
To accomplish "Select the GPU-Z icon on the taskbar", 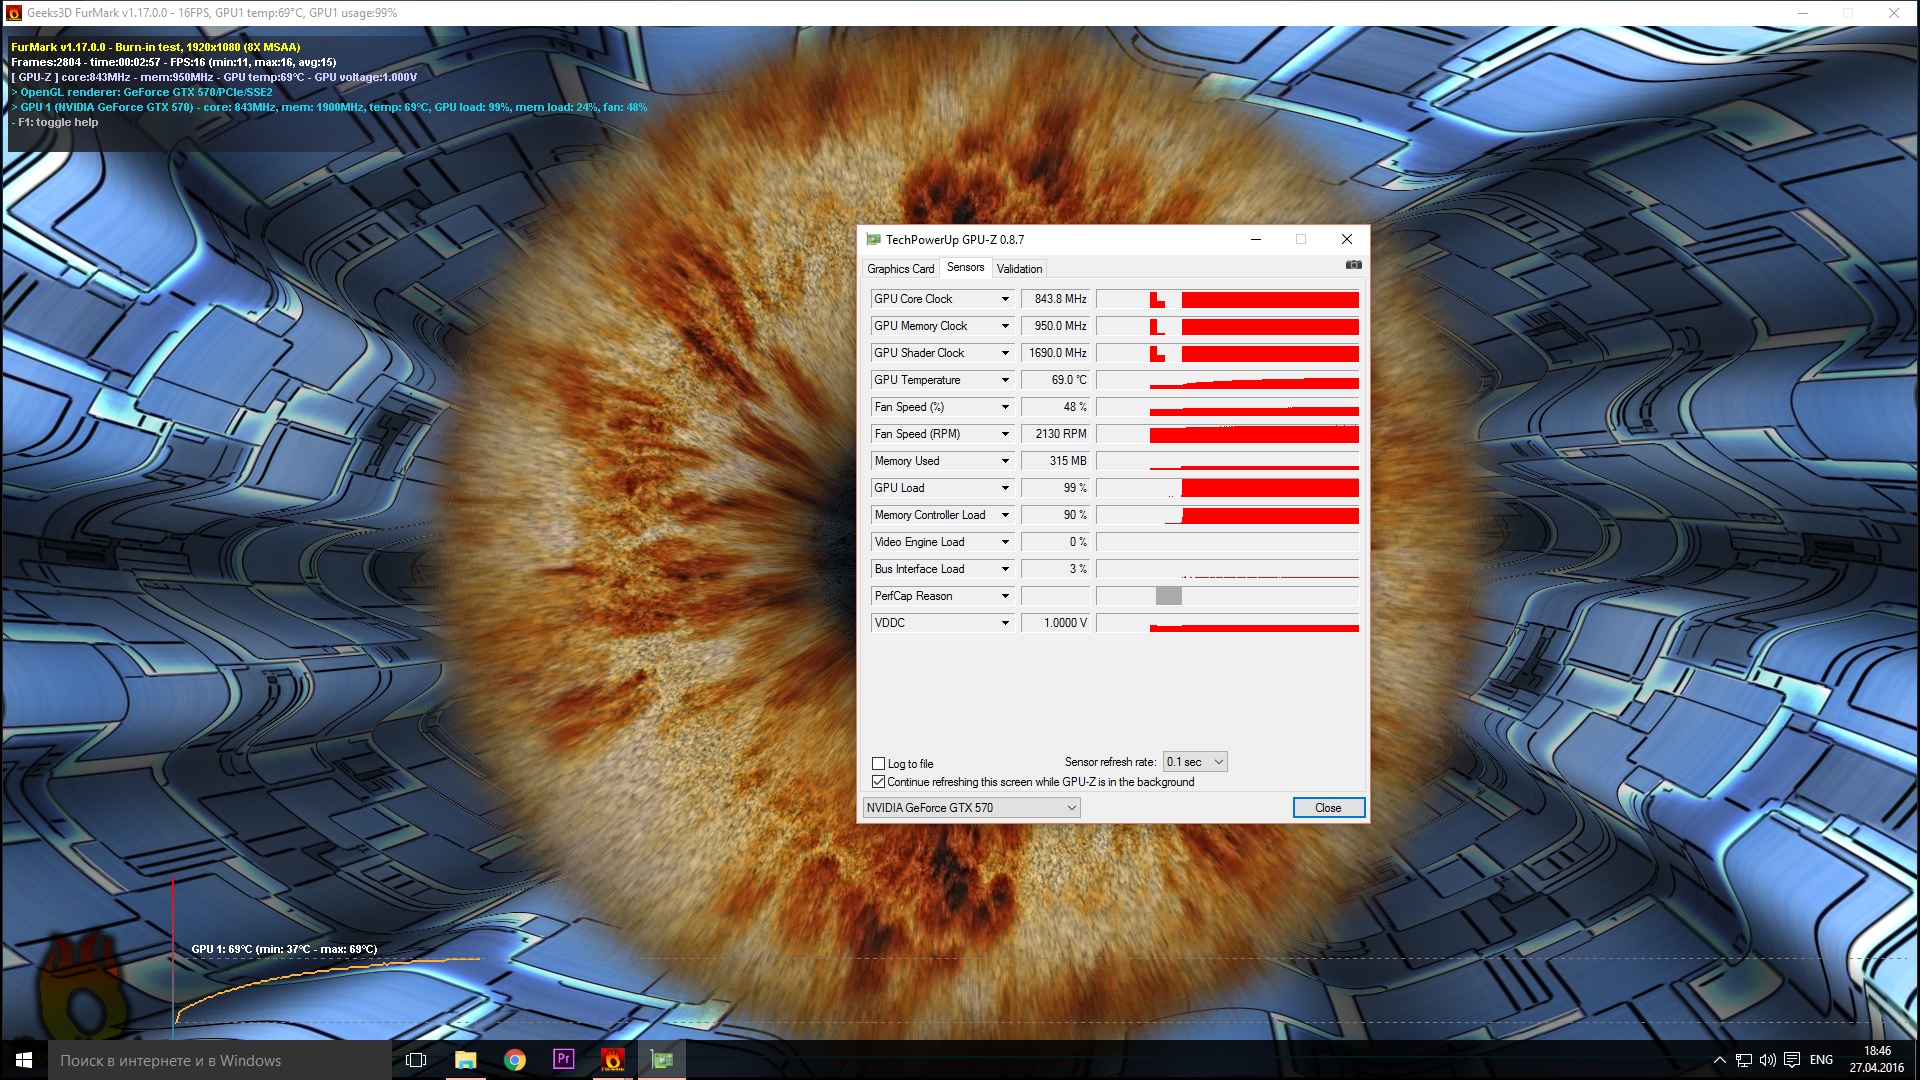I will pos(661,1059).
